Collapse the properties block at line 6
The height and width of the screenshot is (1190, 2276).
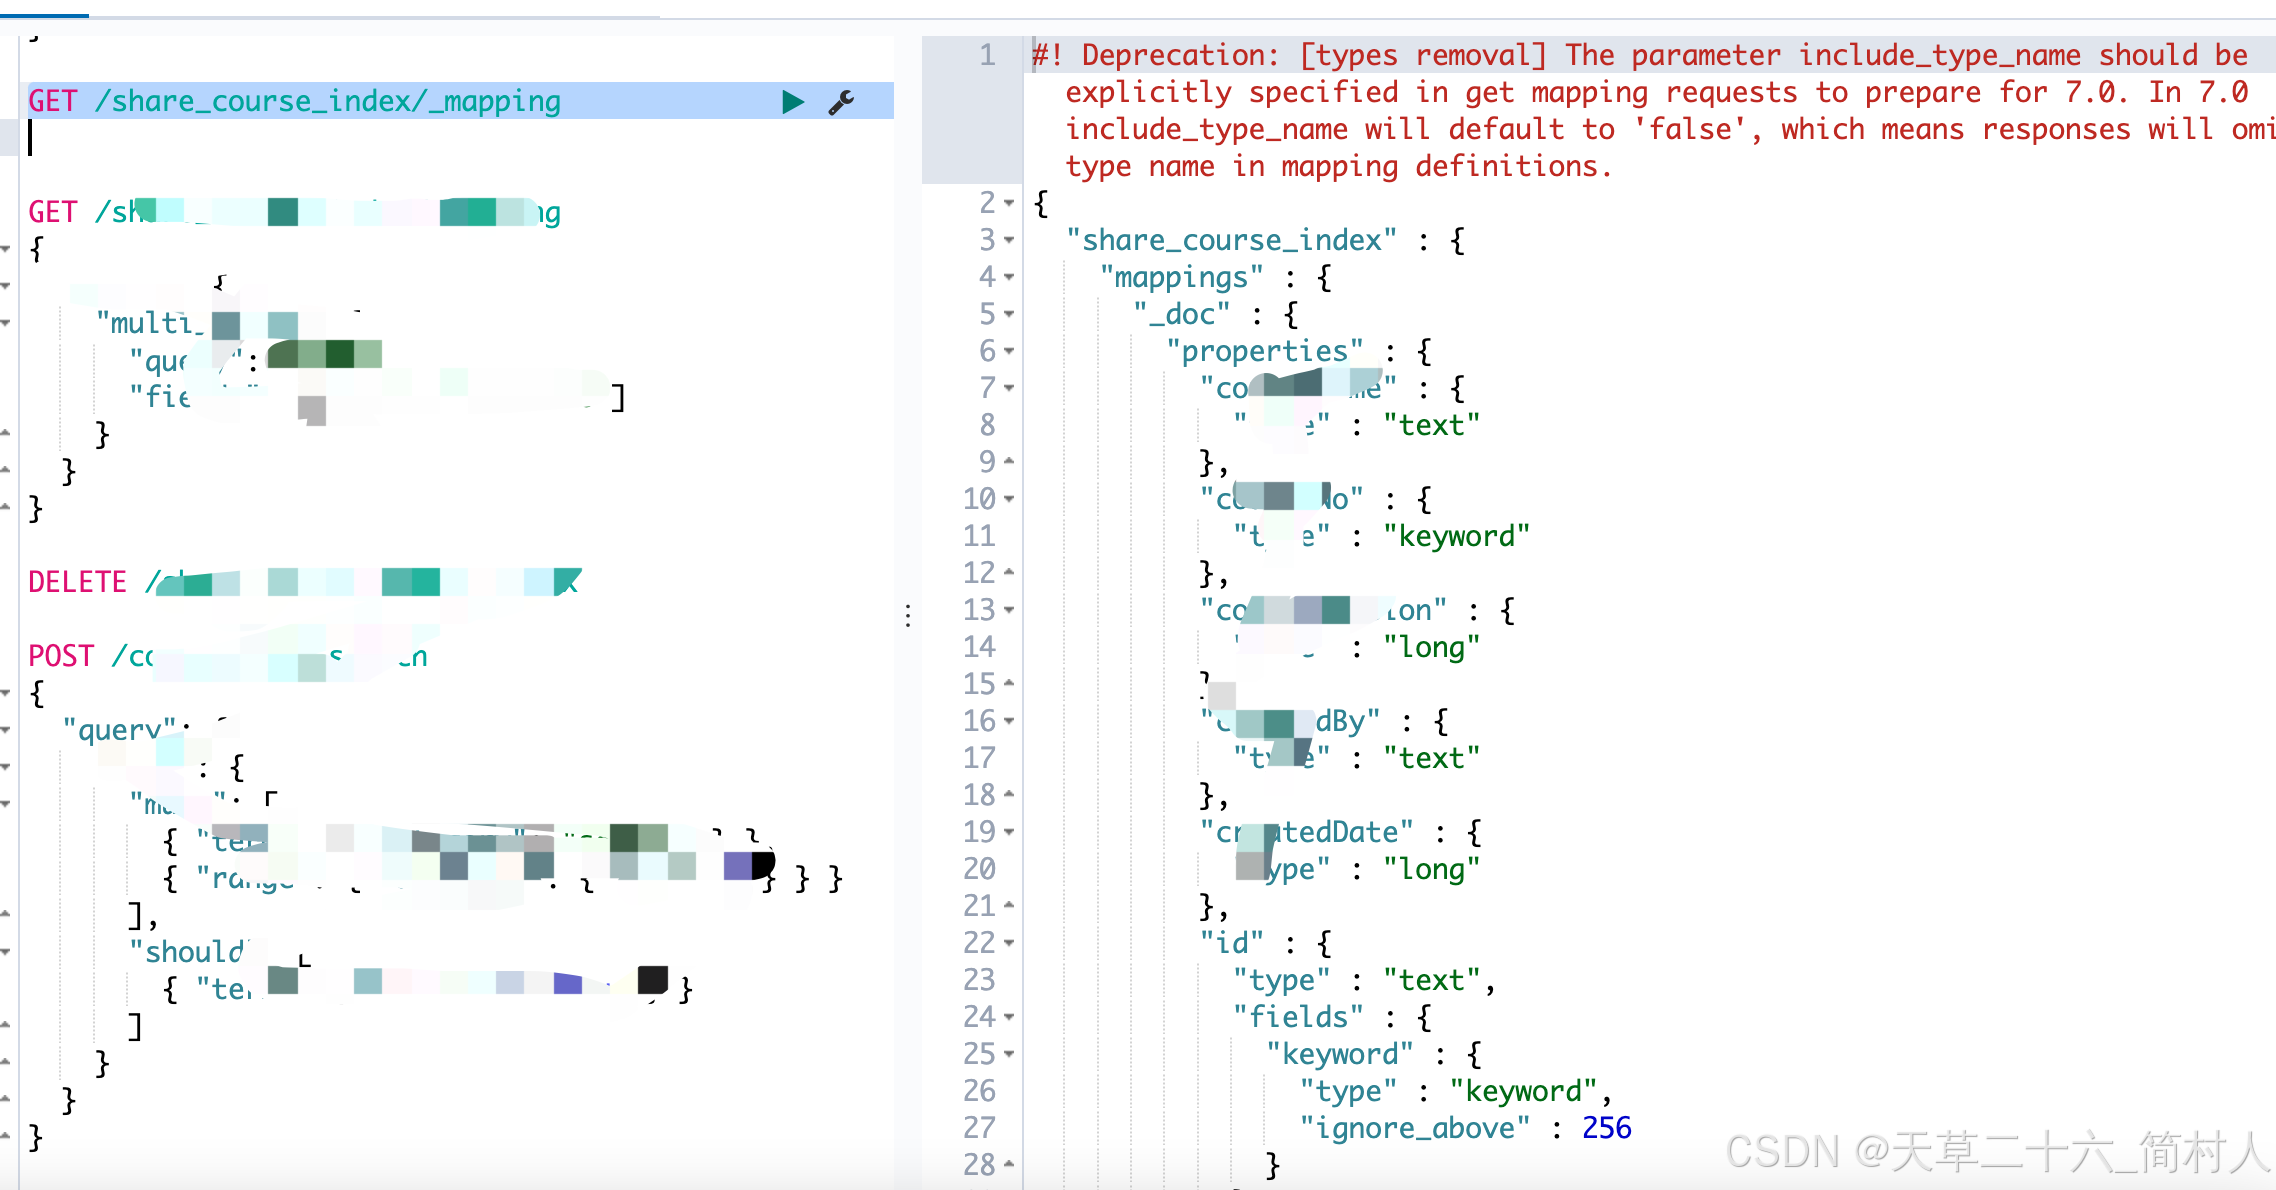(x=1009, y=351)
